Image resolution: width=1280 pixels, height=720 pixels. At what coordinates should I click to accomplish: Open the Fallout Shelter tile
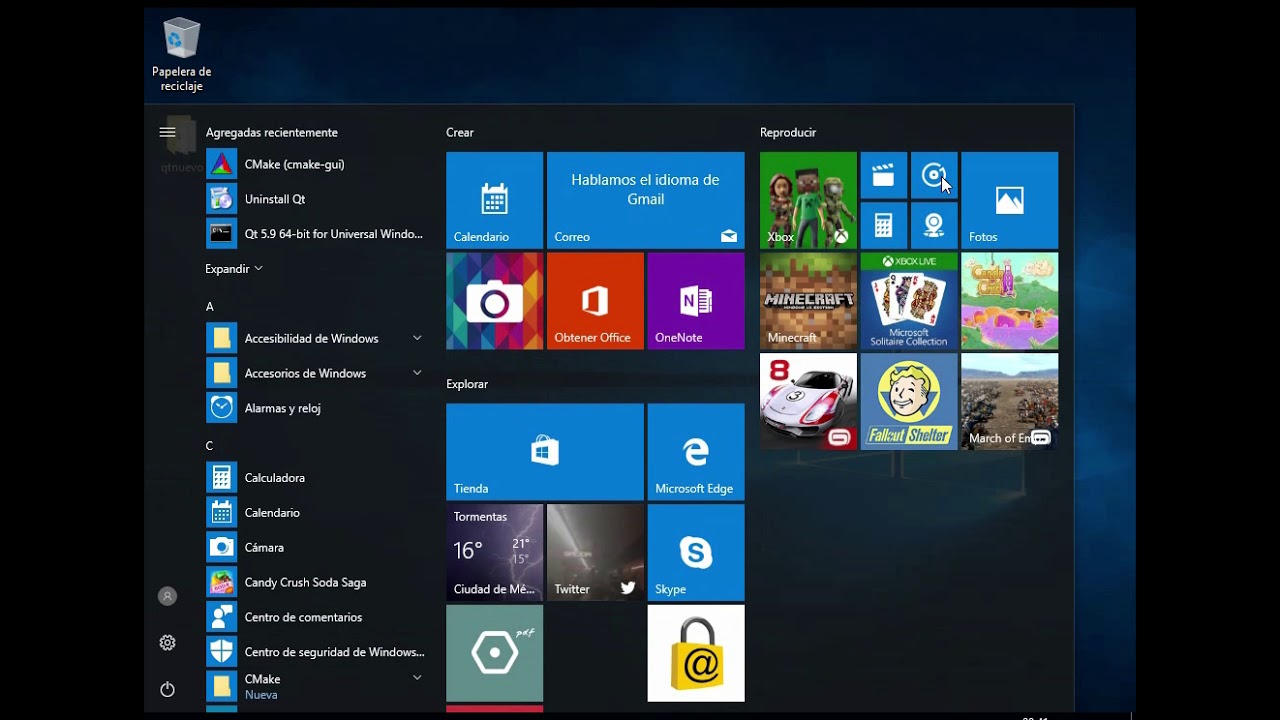909,401
